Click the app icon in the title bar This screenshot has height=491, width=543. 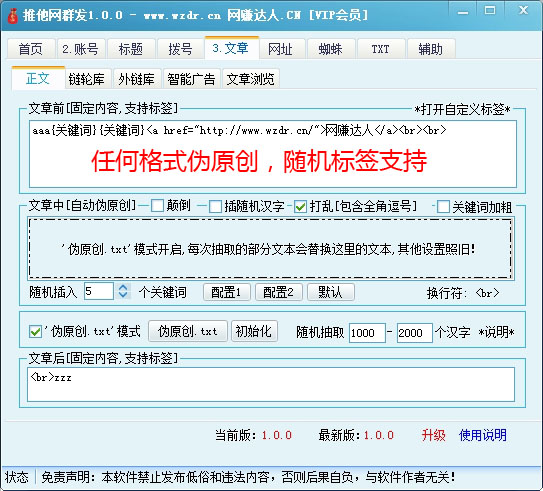(x=12, y=16)
